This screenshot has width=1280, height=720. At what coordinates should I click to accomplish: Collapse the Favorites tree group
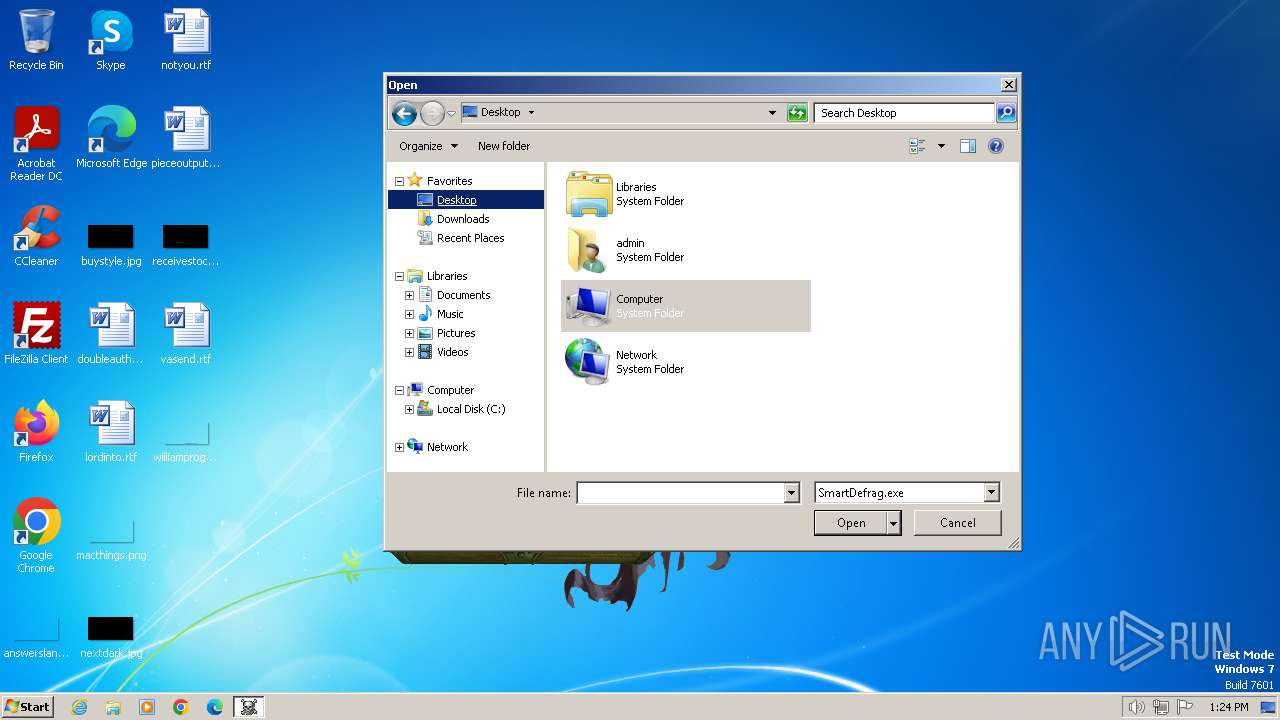coord(399,181)
